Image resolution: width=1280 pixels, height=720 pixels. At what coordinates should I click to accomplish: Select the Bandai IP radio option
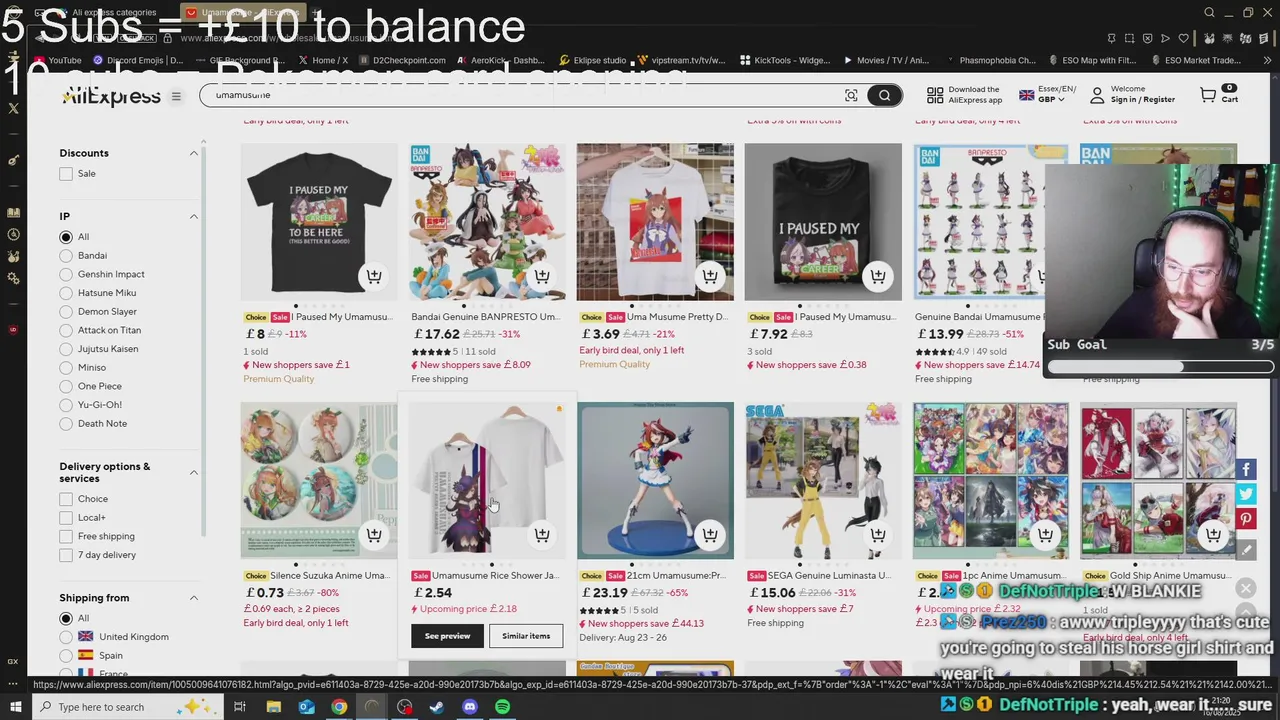(x=66, y=256)
